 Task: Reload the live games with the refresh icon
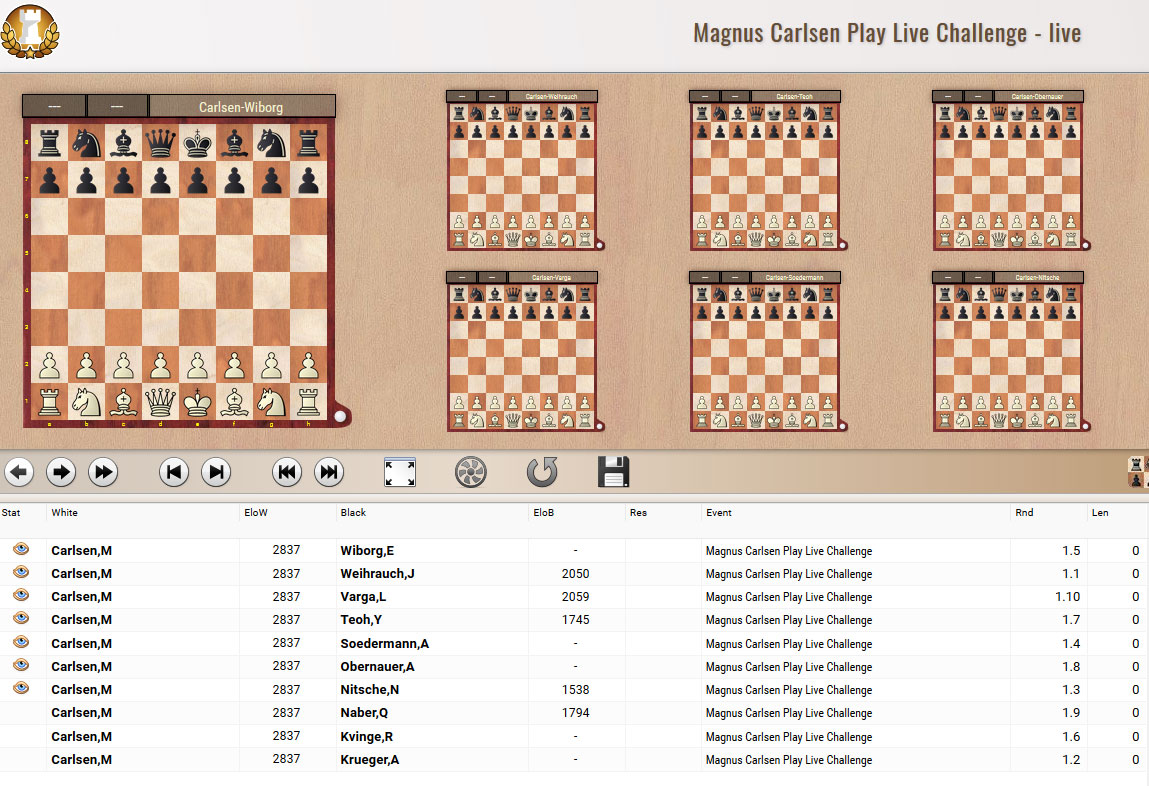click(x=543, y=471)
